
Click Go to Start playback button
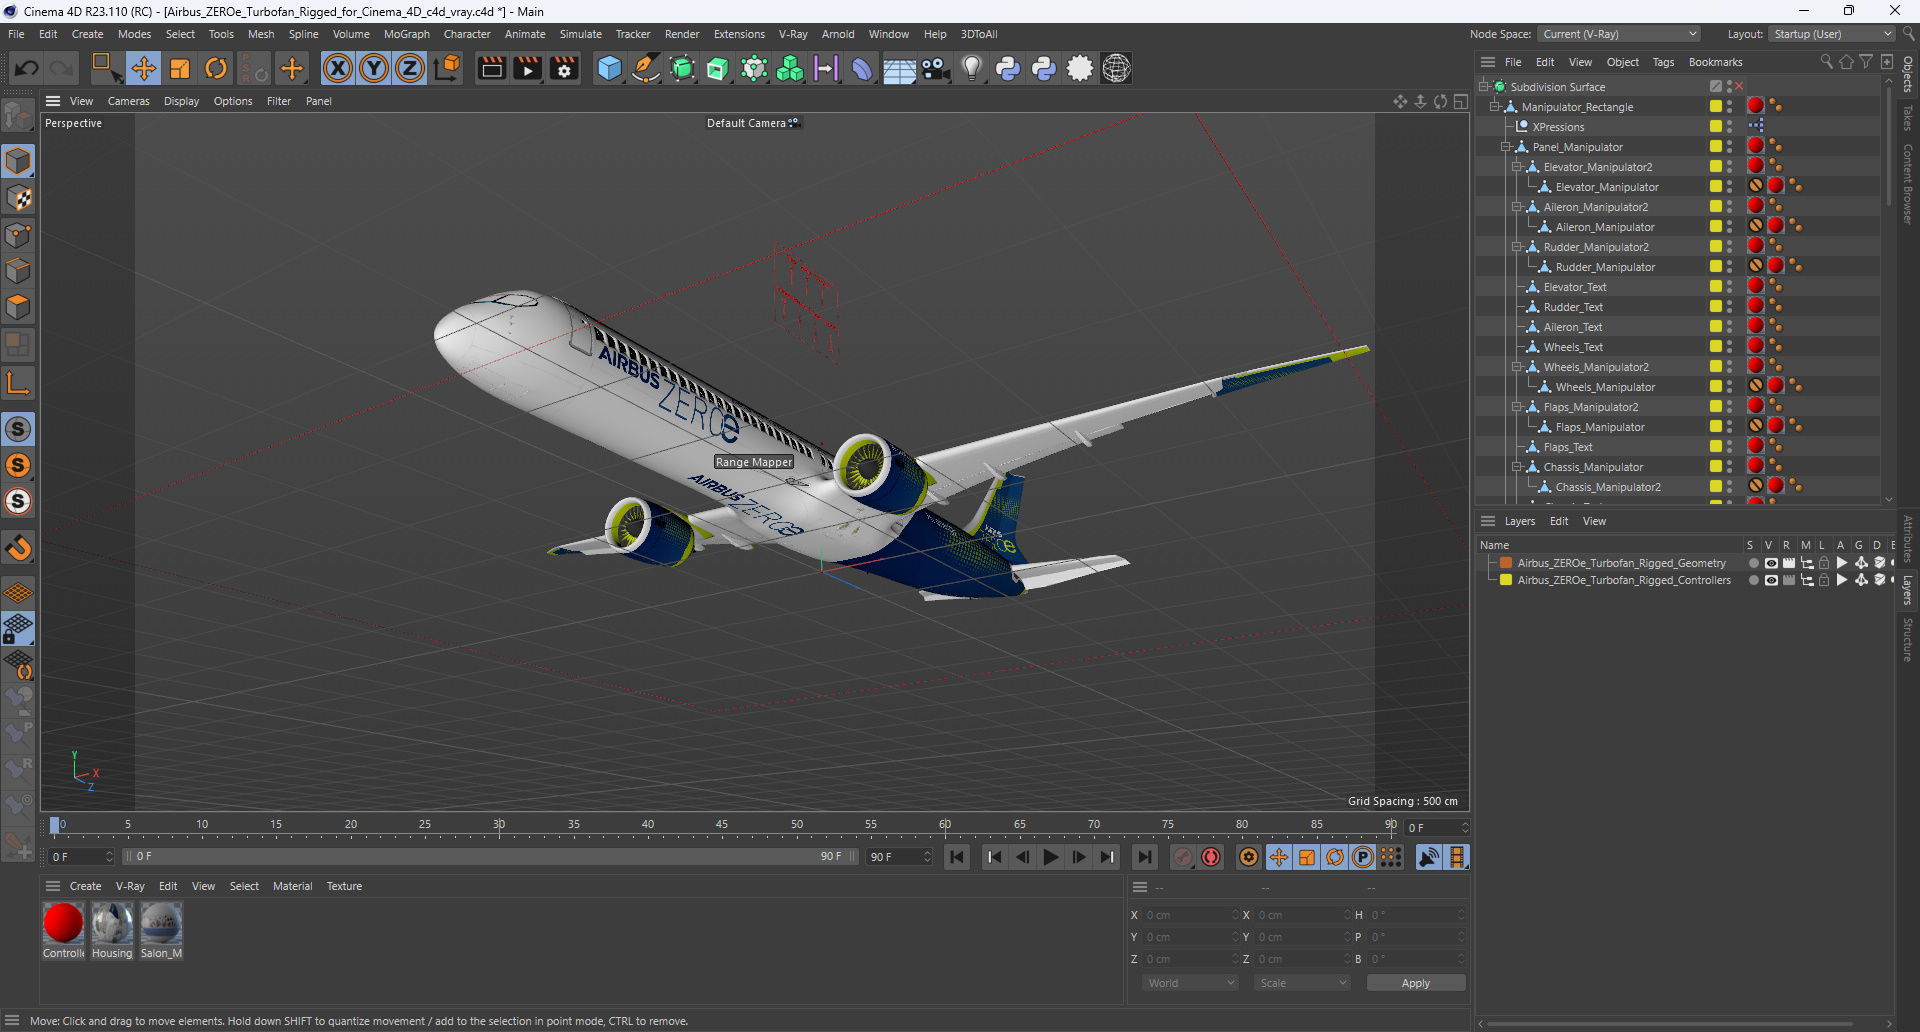coord(957,857)
